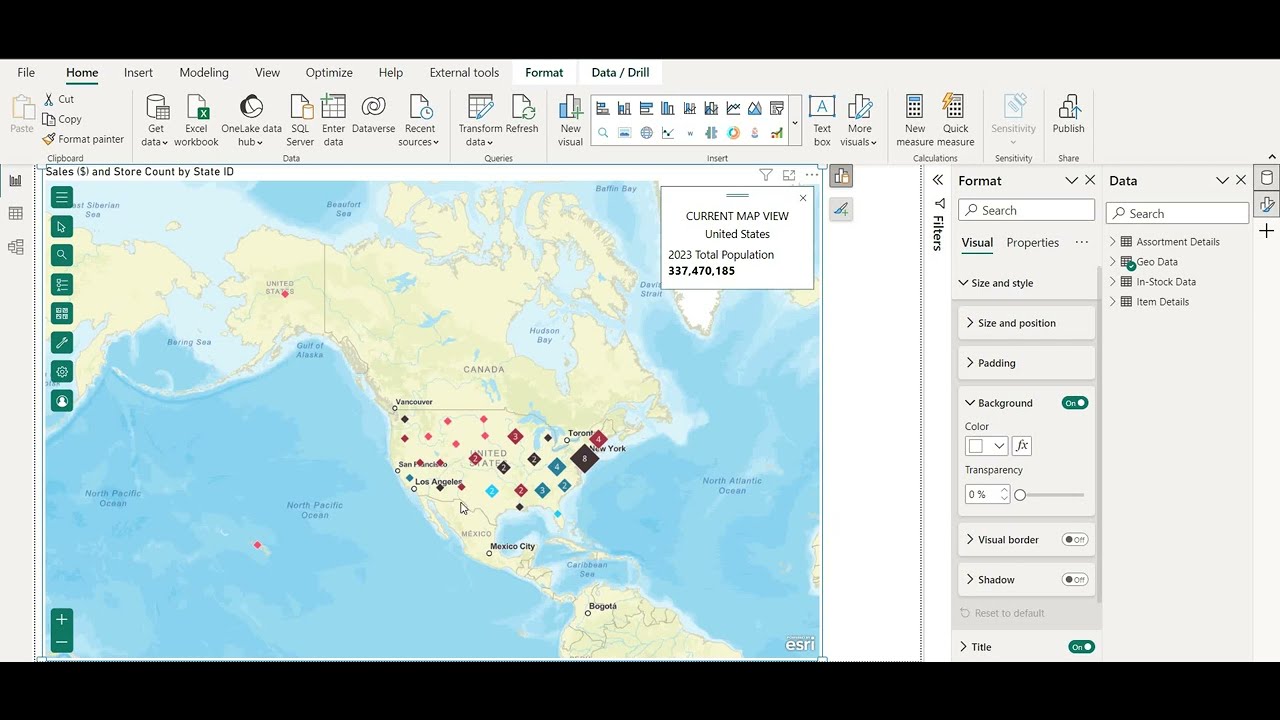
Task: Turn off the Background toggle
Action: [1075, 403]
